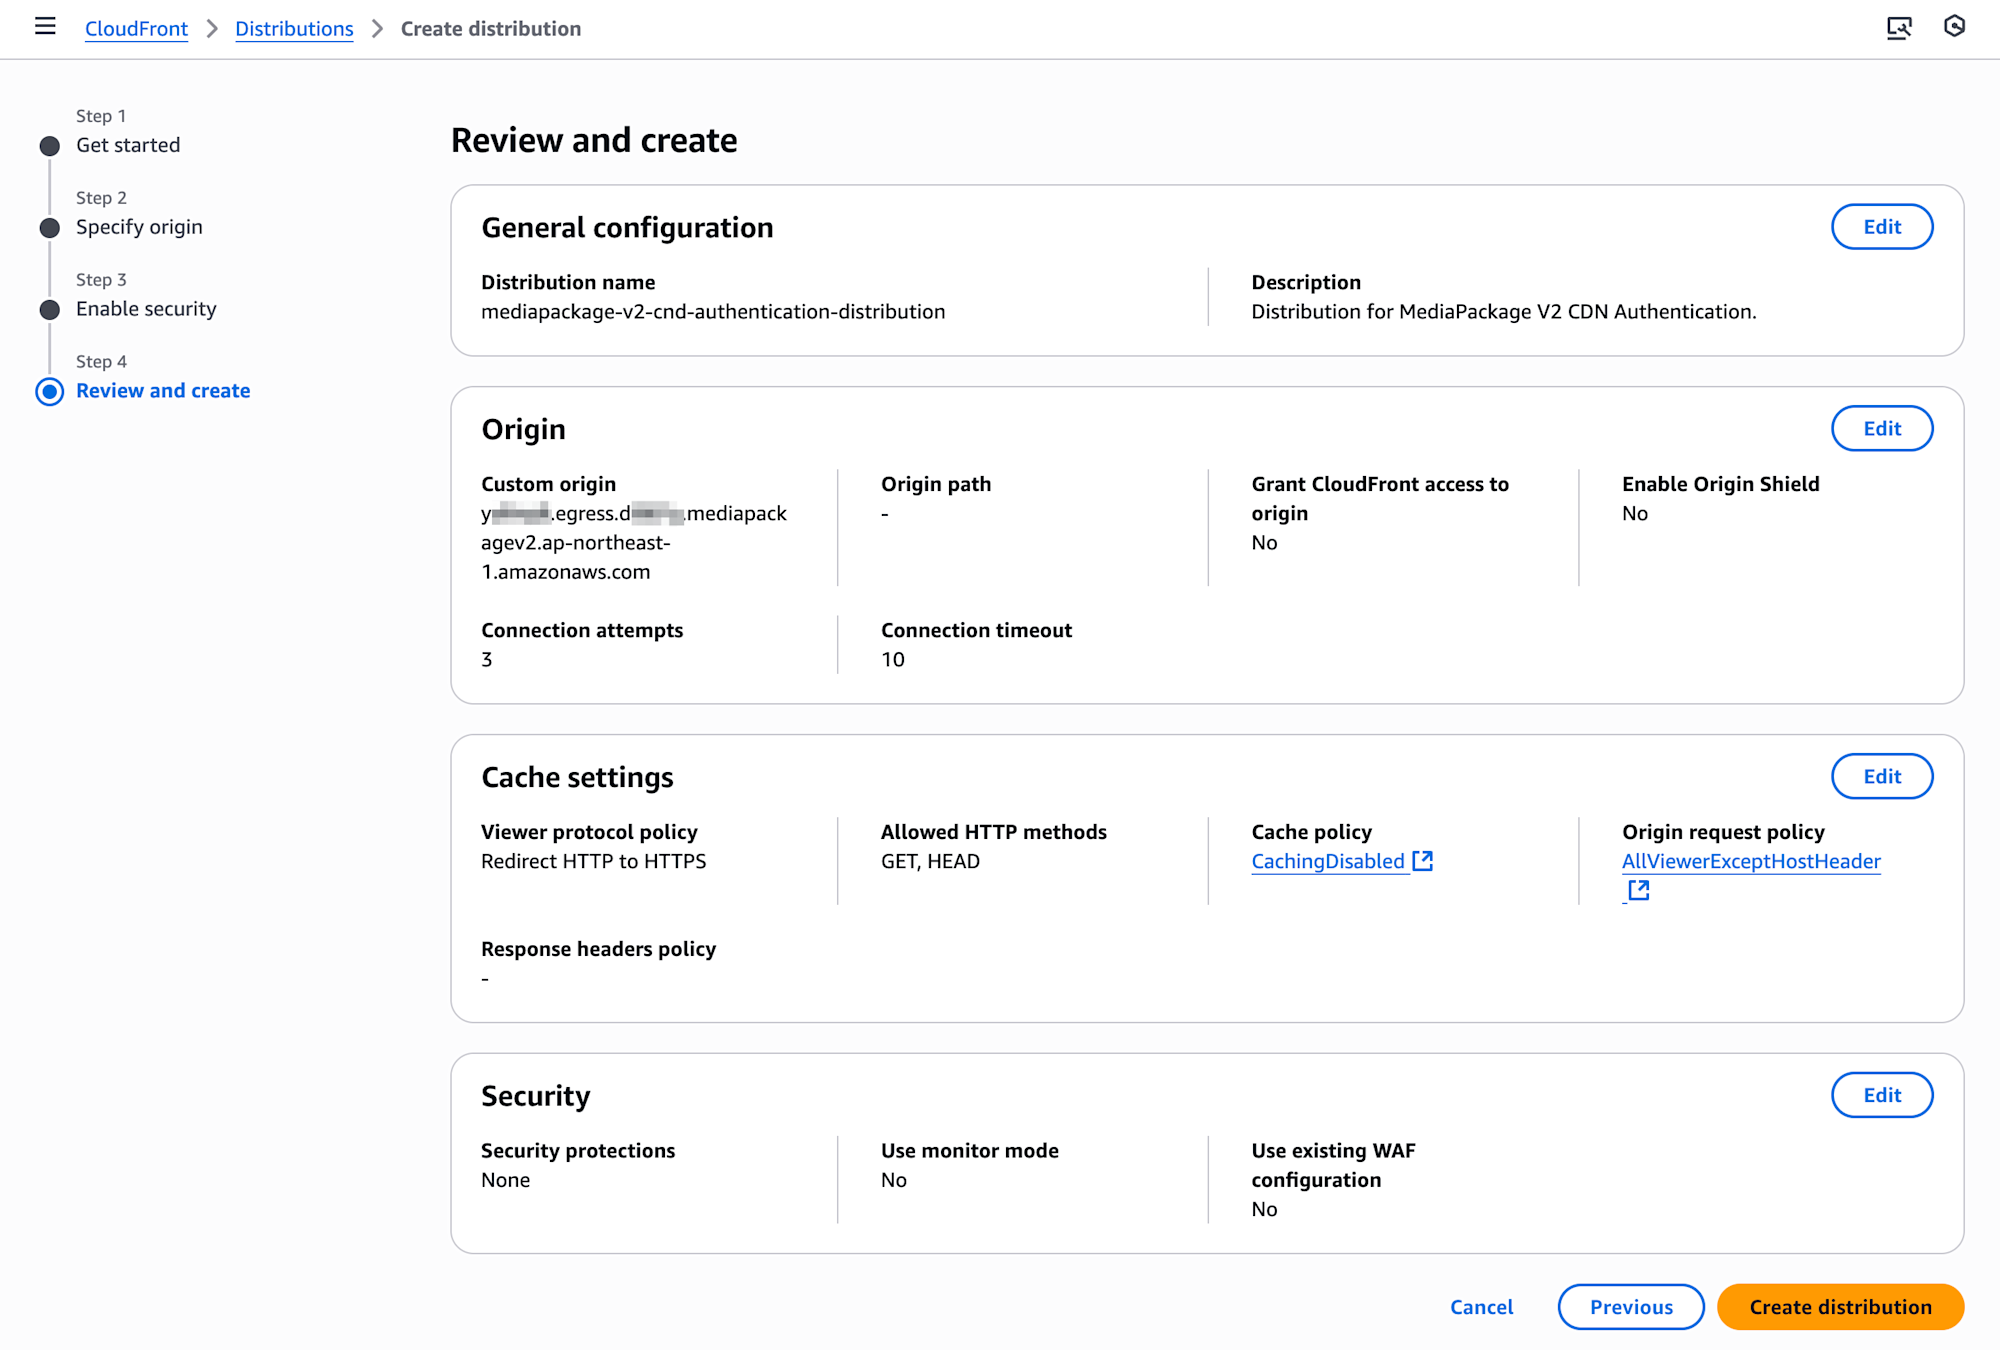2000x1350 pixels.
Task: Go back with Previous button
Action: (x=1630, y=1307)
